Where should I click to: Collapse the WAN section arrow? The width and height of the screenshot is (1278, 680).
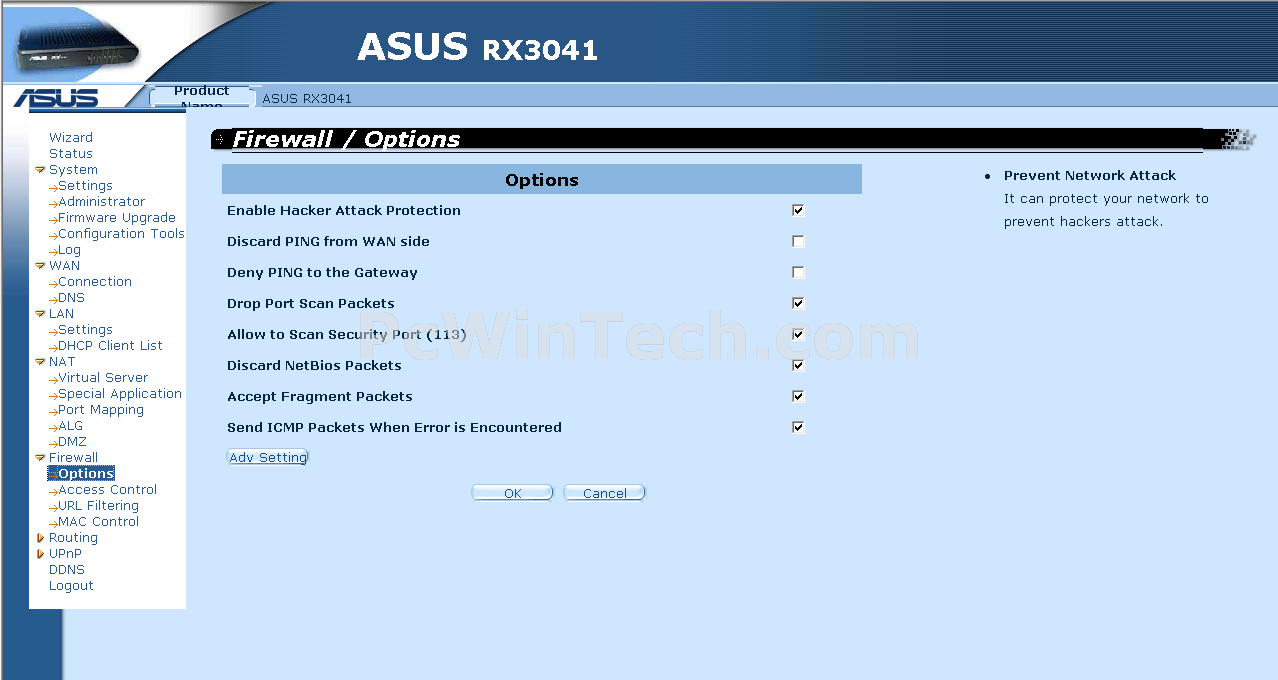(40, 266)
